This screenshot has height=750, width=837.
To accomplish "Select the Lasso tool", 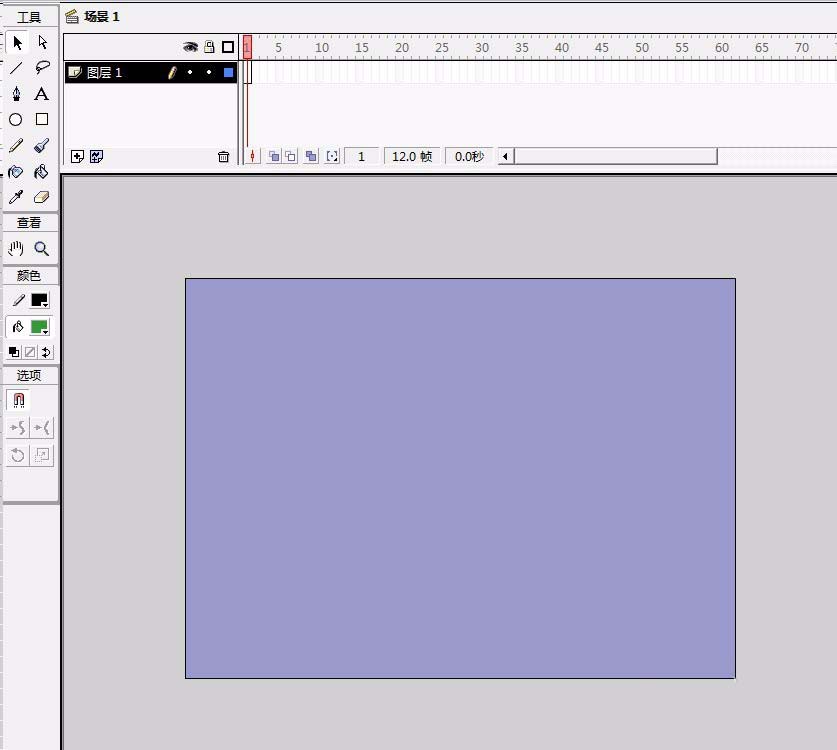I will pyautogui.click(x=42, y=67).
